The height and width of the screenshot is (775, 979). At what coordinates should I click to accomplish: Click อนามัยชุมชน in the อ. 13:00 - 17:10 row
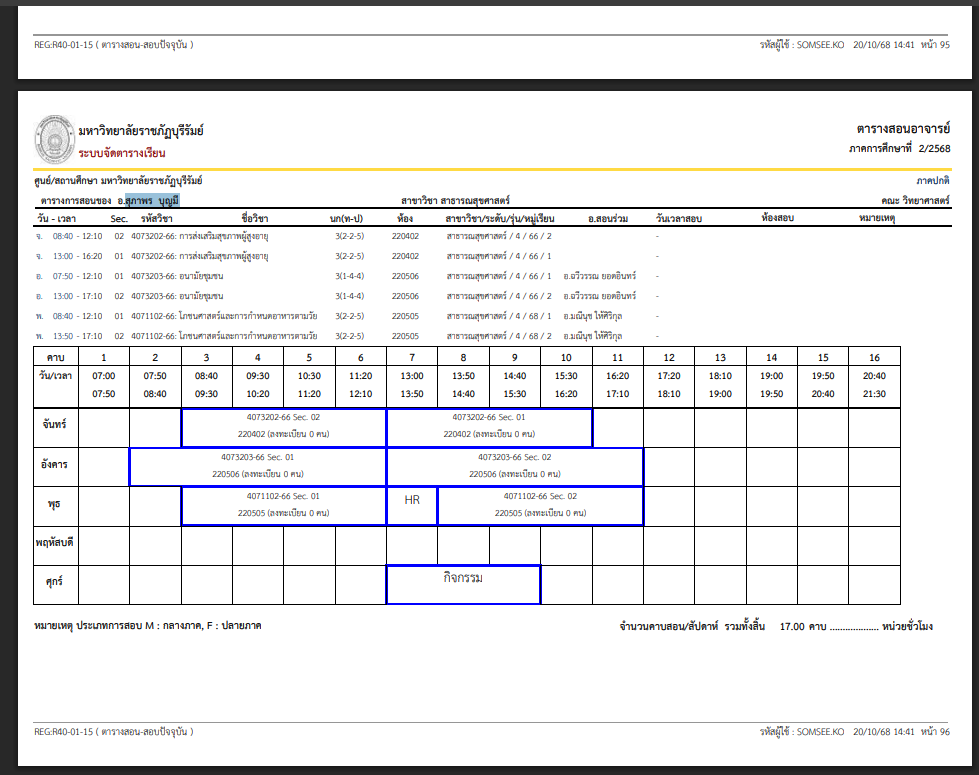coord(201,296)
